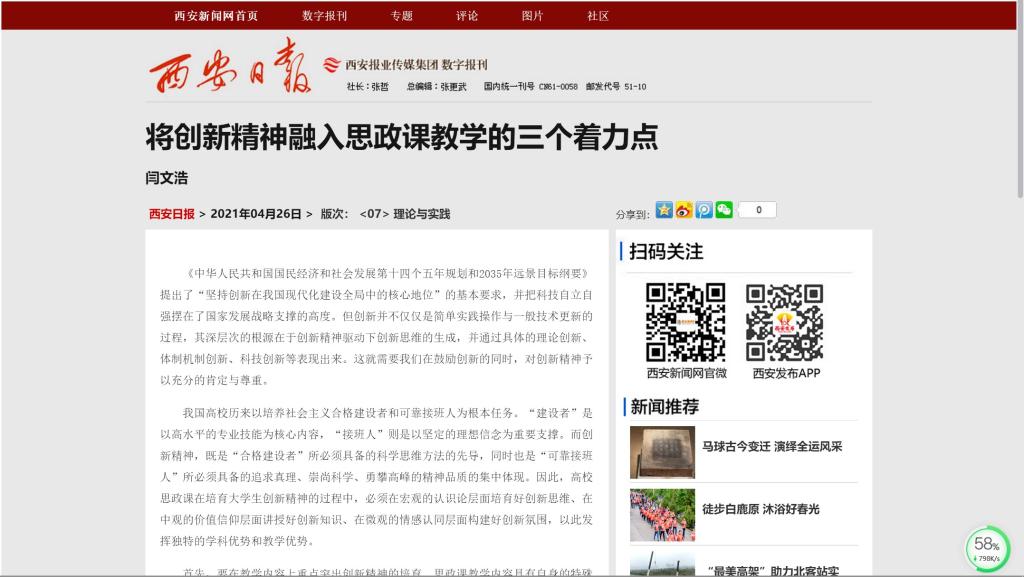The image size is (1024, 577).
Task: Click the green 58% speed indicator widget
Action: [987, 548]
